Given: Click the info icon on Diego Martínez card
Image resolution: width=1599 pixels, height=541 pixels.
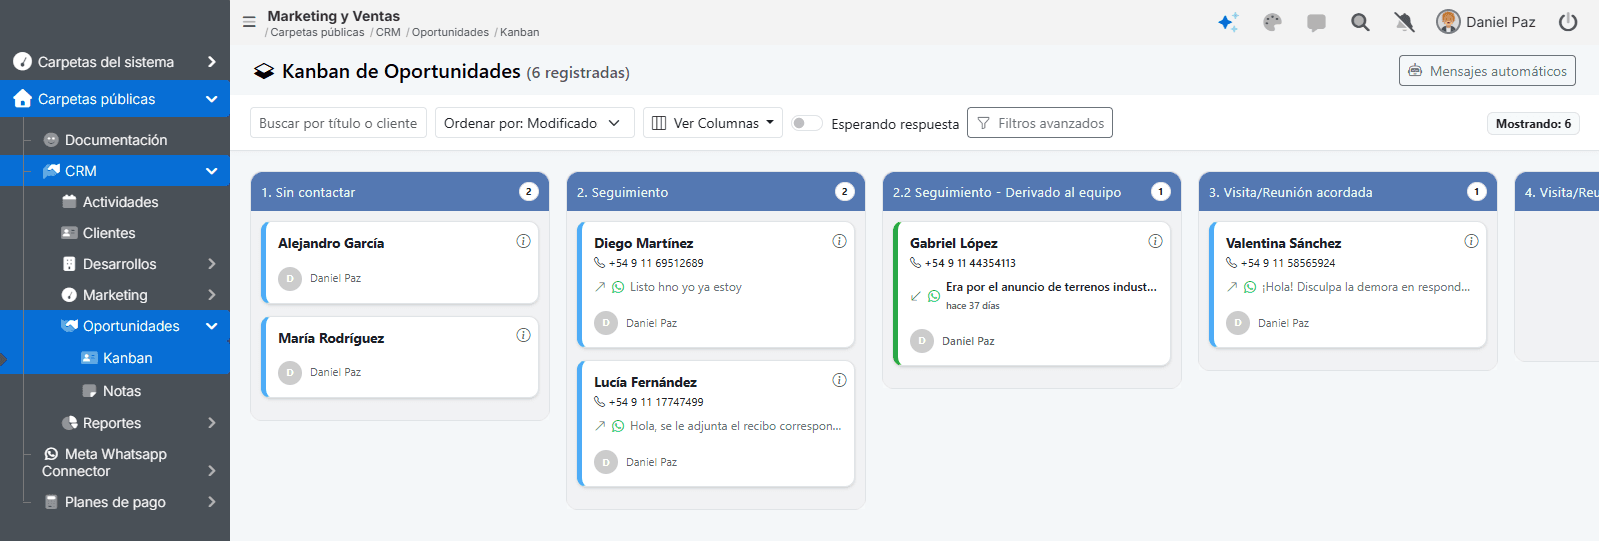Looking at the screenshot, I should coord(839,241).
